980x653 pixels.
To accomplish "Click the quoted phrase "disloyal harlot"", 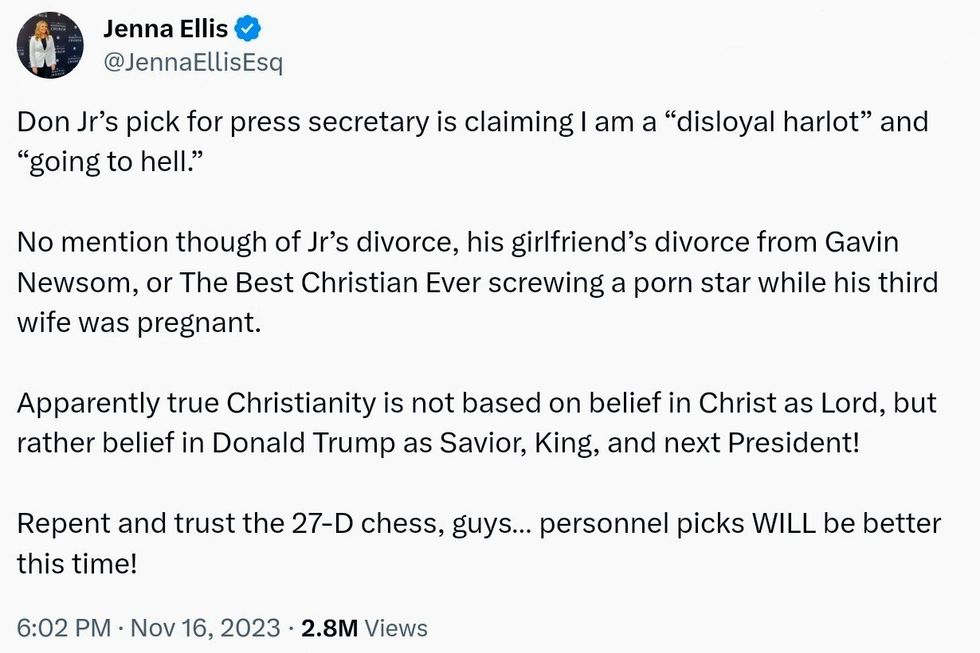I will click(756, 123).
